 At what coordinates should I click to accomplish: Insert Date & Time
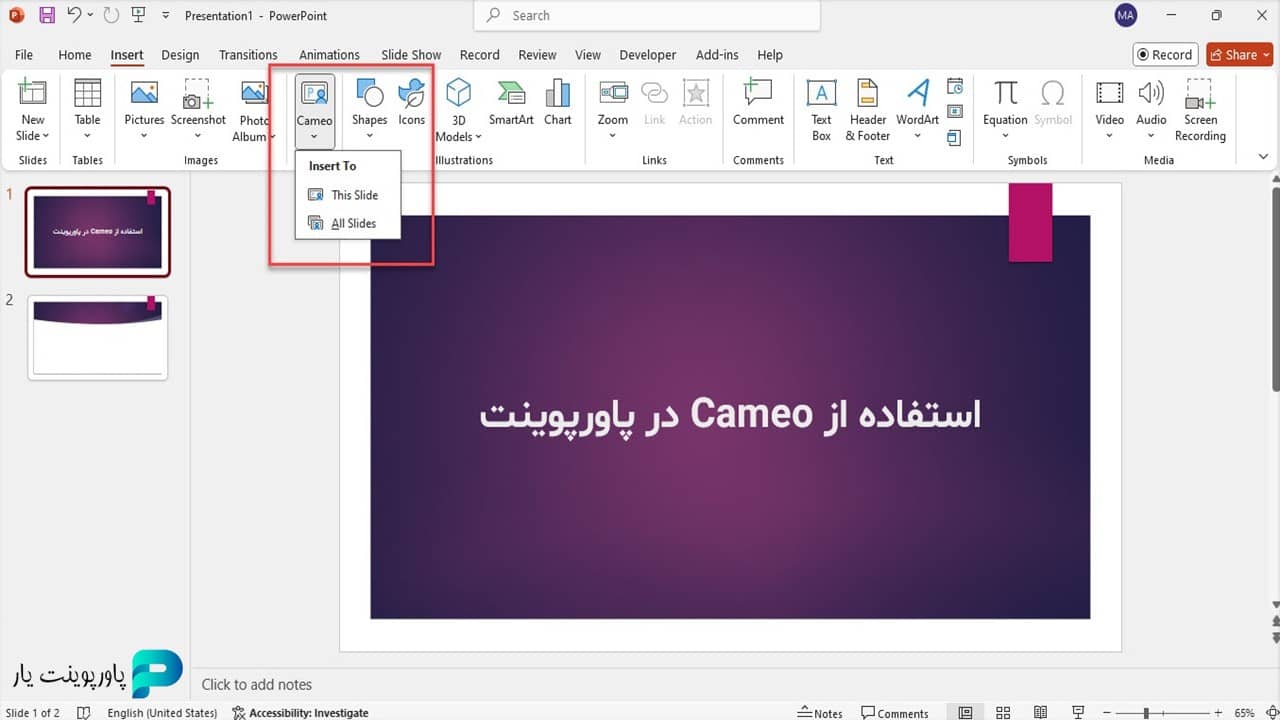[x=955, y=86]
